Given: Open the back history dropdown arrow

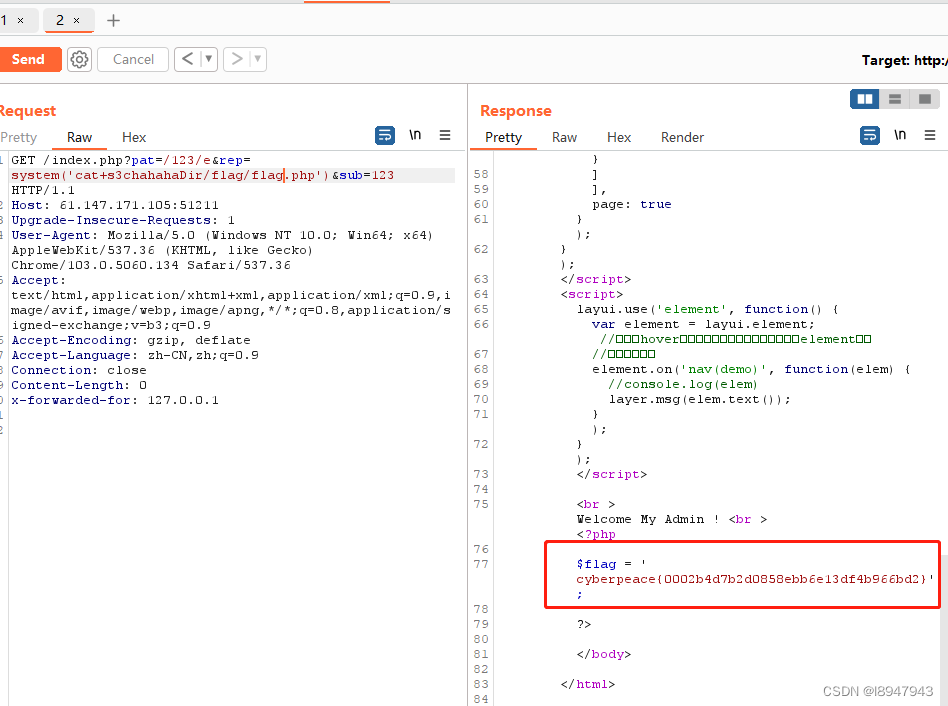Looking at the screenshot, I should click(209, 59).
